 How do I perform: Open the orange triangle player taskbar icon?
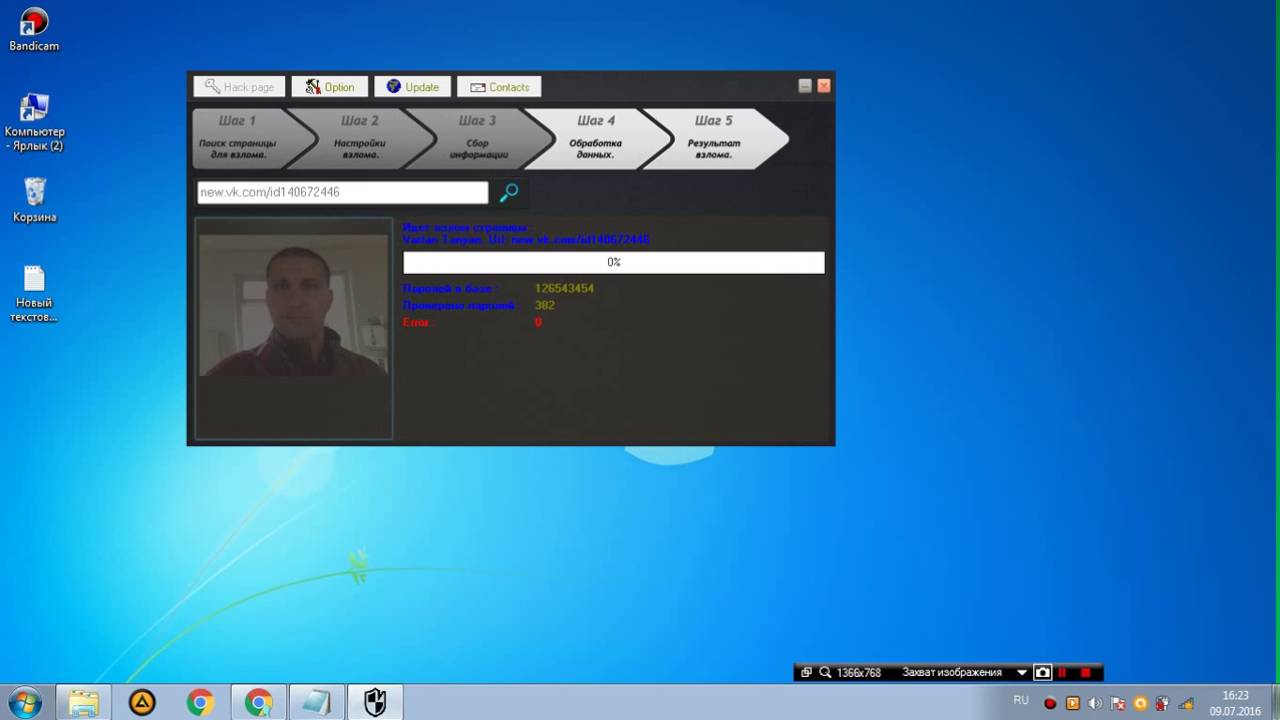142,703
